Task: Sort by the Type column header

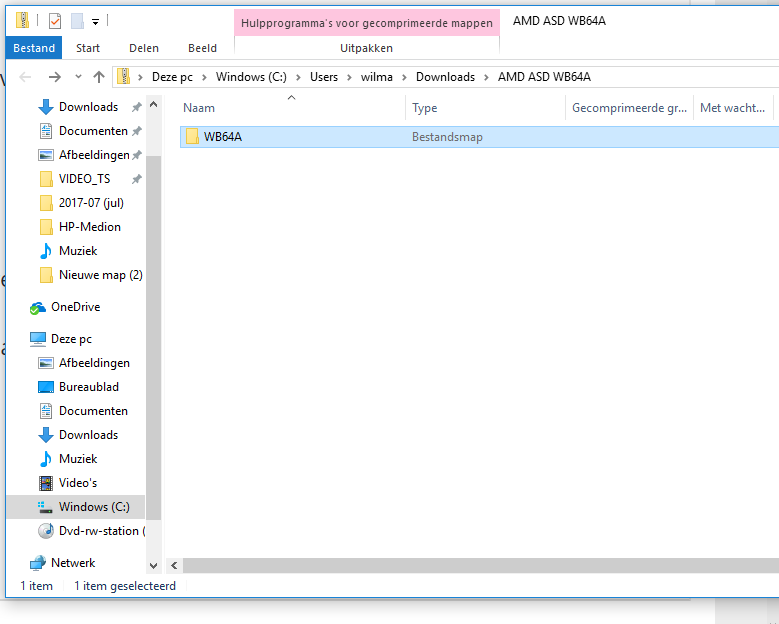Action: pyautogui.click(x=485, y=108)
